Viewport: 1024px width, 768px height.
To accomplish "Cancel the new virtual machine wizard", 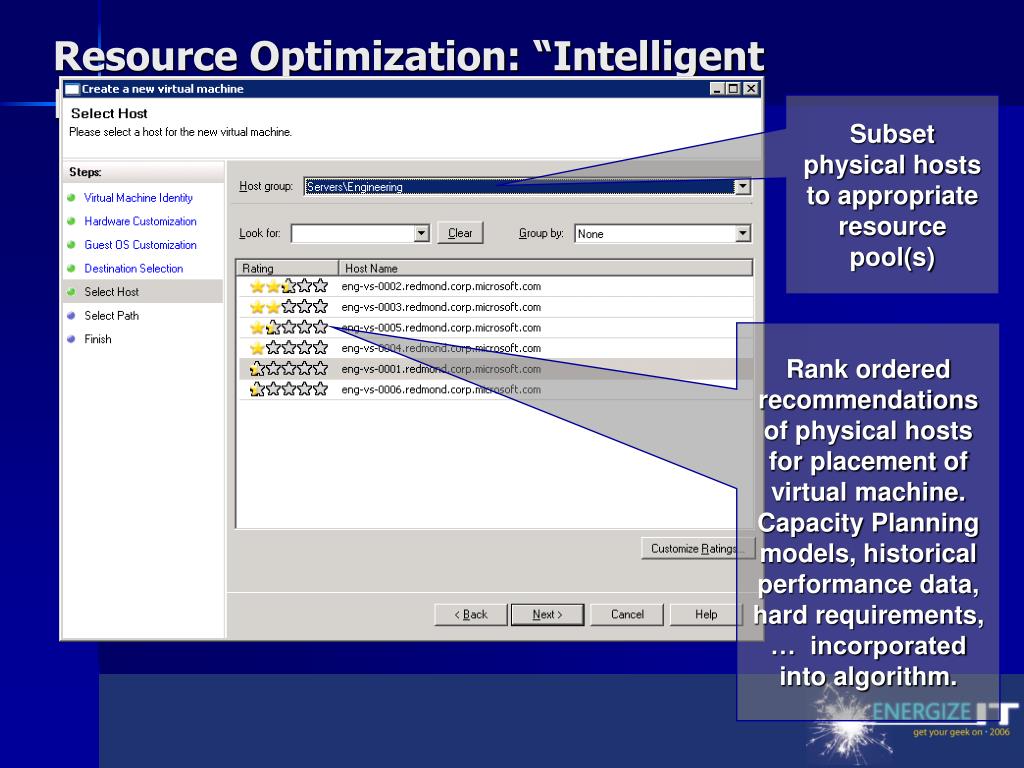I will pyautogui.click(x=627, y=615).
